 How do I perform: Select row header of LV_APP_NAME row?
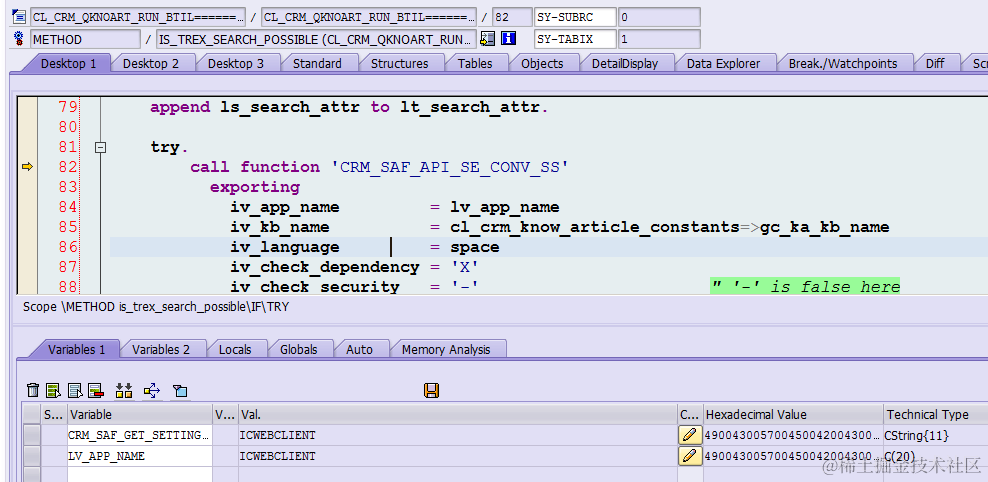pyautogui.click(x=32, y=456)
